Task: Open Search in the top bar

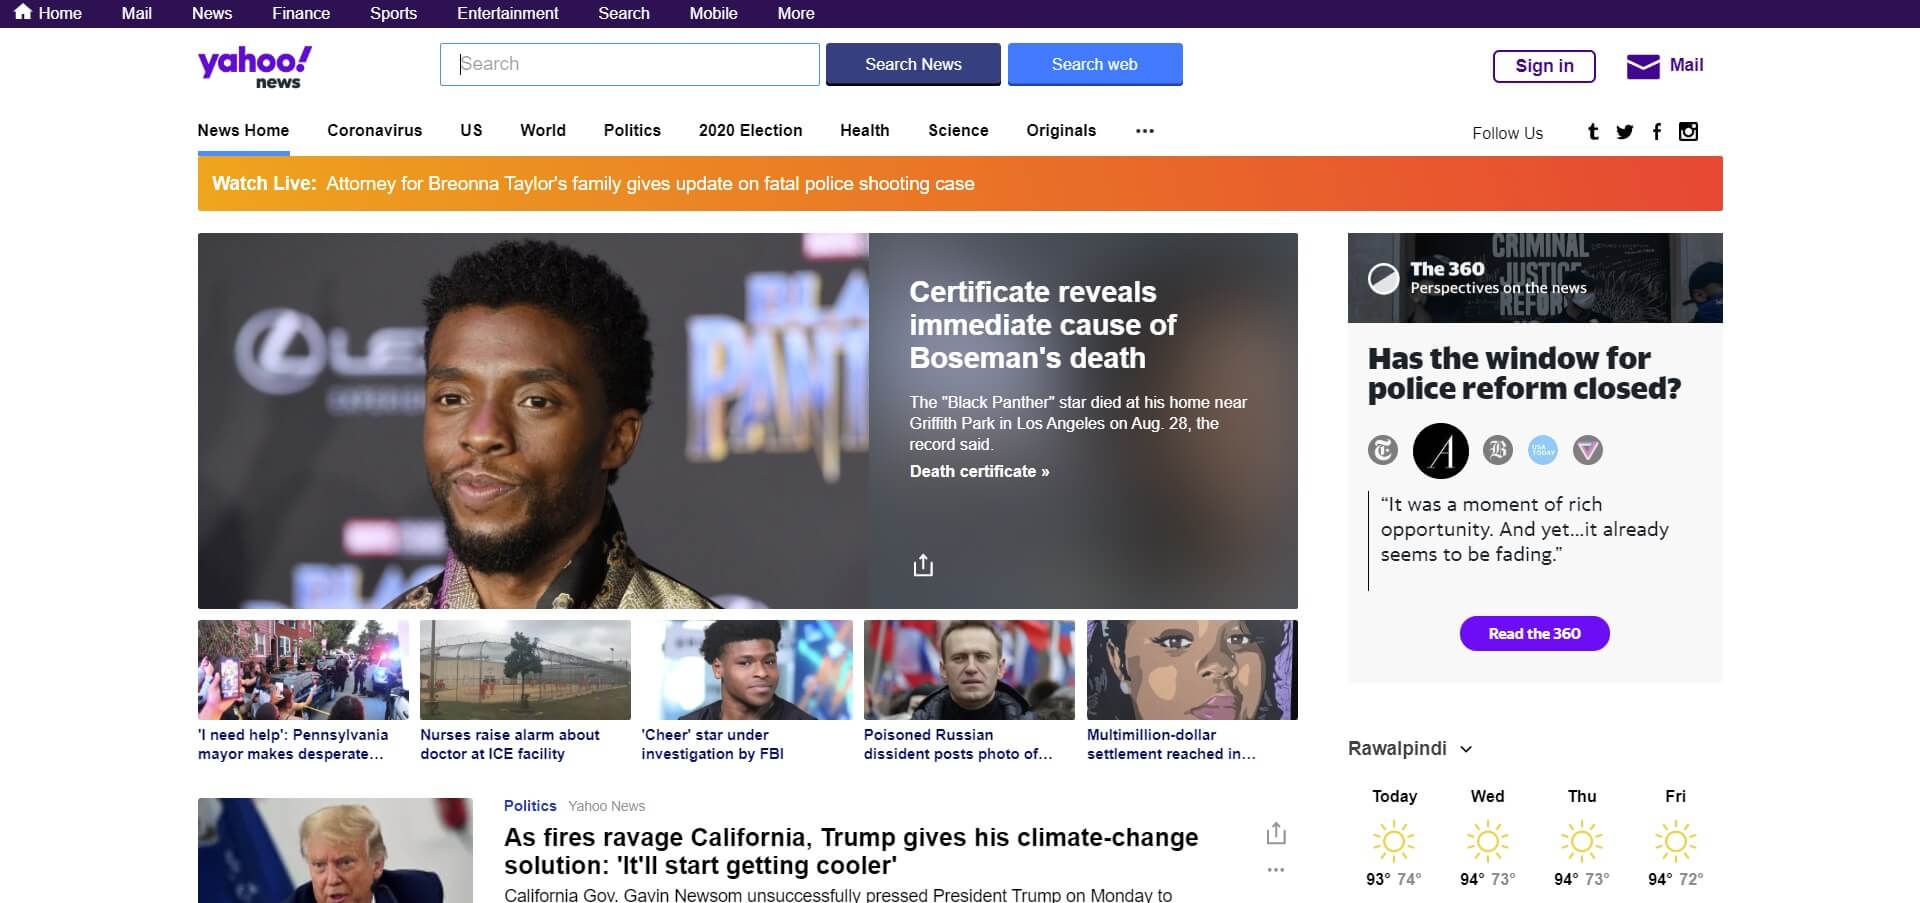Action: point(624,13)
